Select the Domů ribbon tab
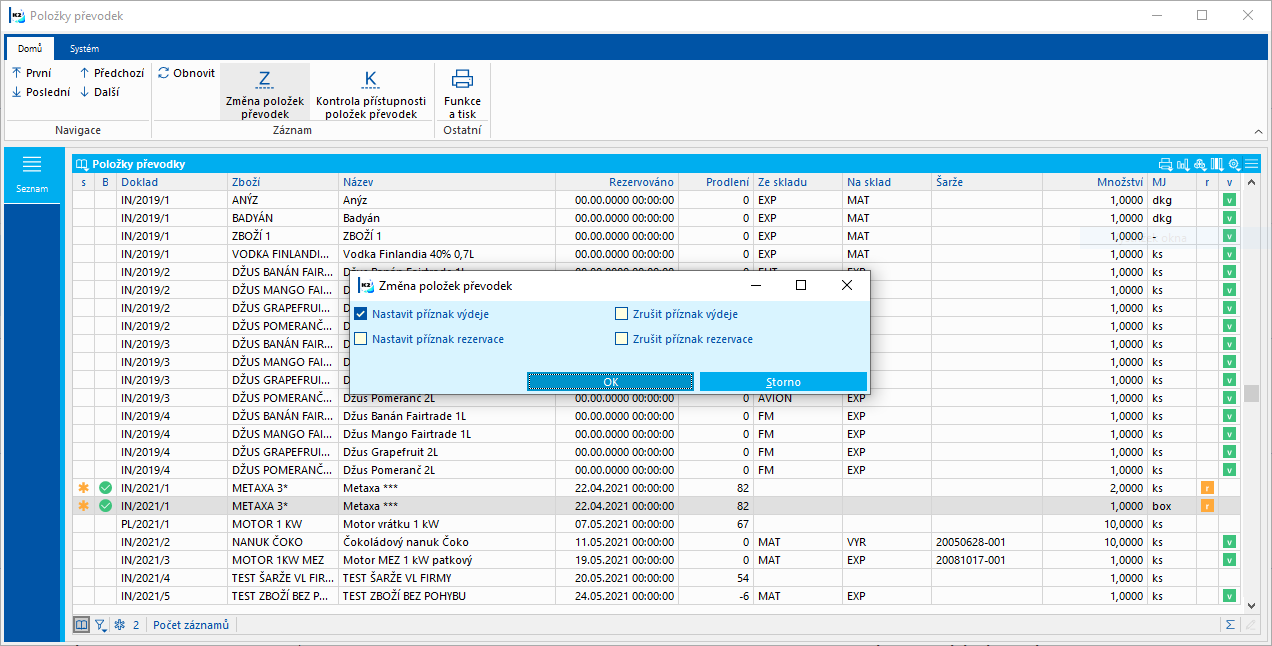 point(29,48)
